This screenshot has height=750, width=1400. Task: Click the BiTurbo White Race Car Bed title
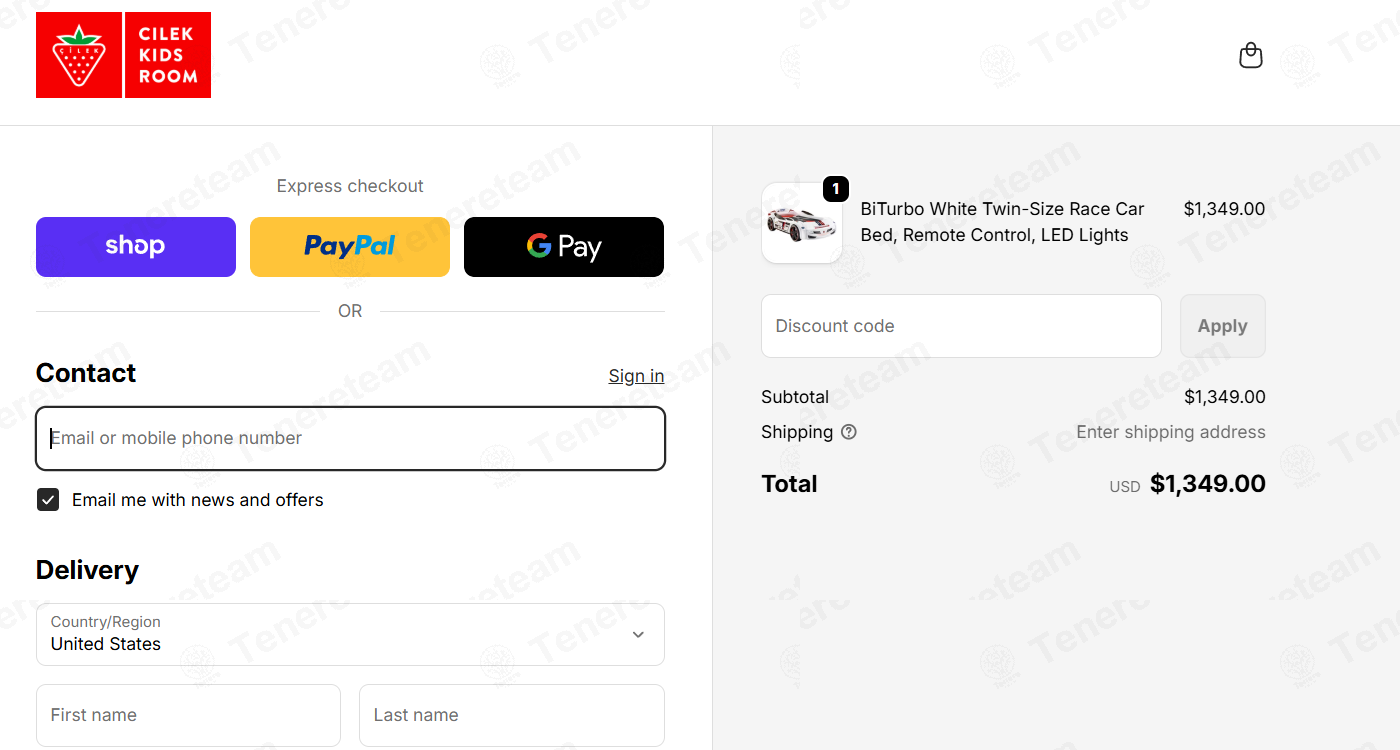[x=1002, y=222]
